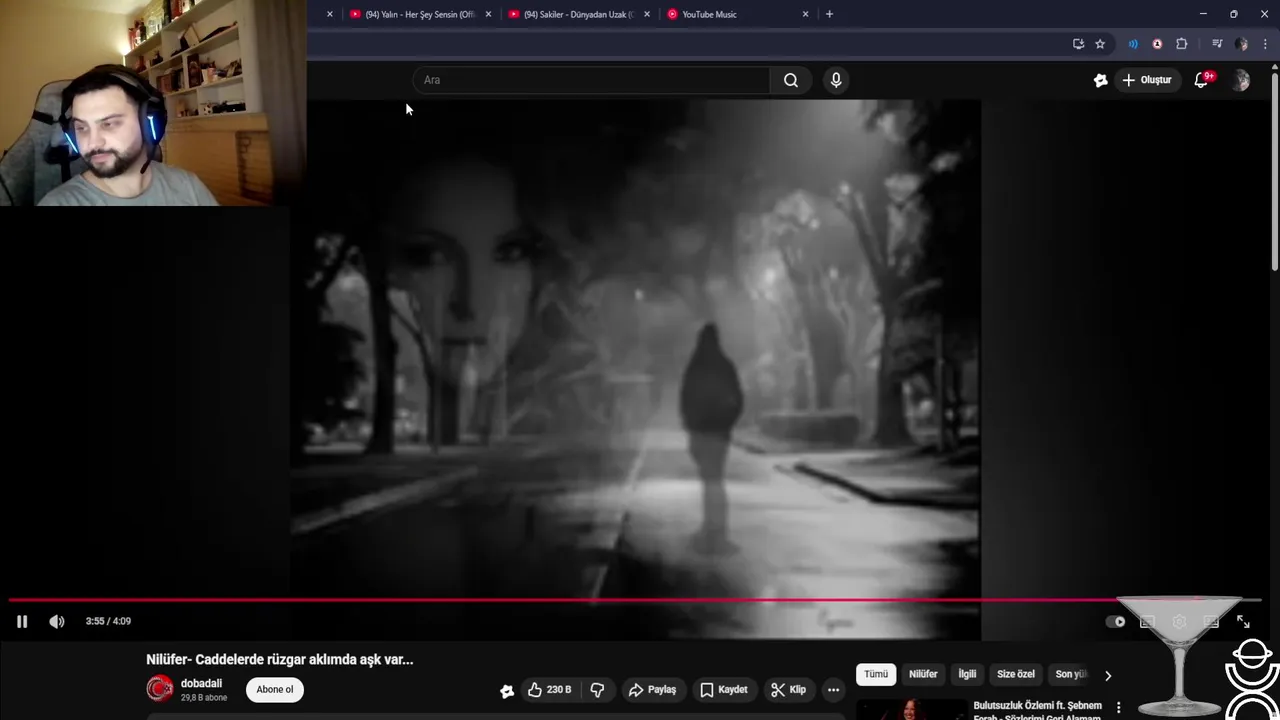Image resolution: width=1280 pixels, height=720 pixels.
Task: Open a new browser tab
Action: [829, 14]
